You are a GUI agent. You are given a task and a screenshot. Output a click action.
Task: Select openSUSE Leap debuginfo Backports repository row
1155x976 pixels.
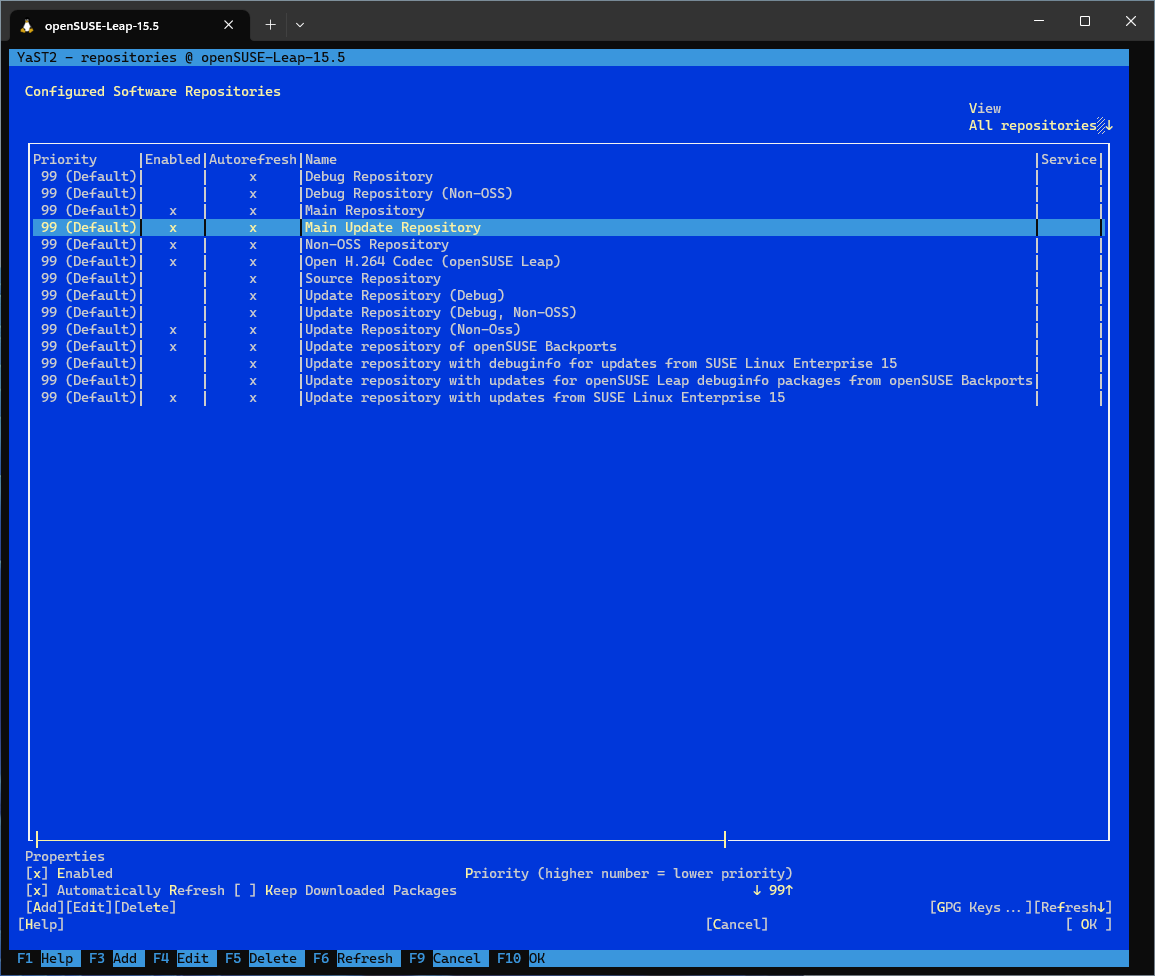pos(567,380)
